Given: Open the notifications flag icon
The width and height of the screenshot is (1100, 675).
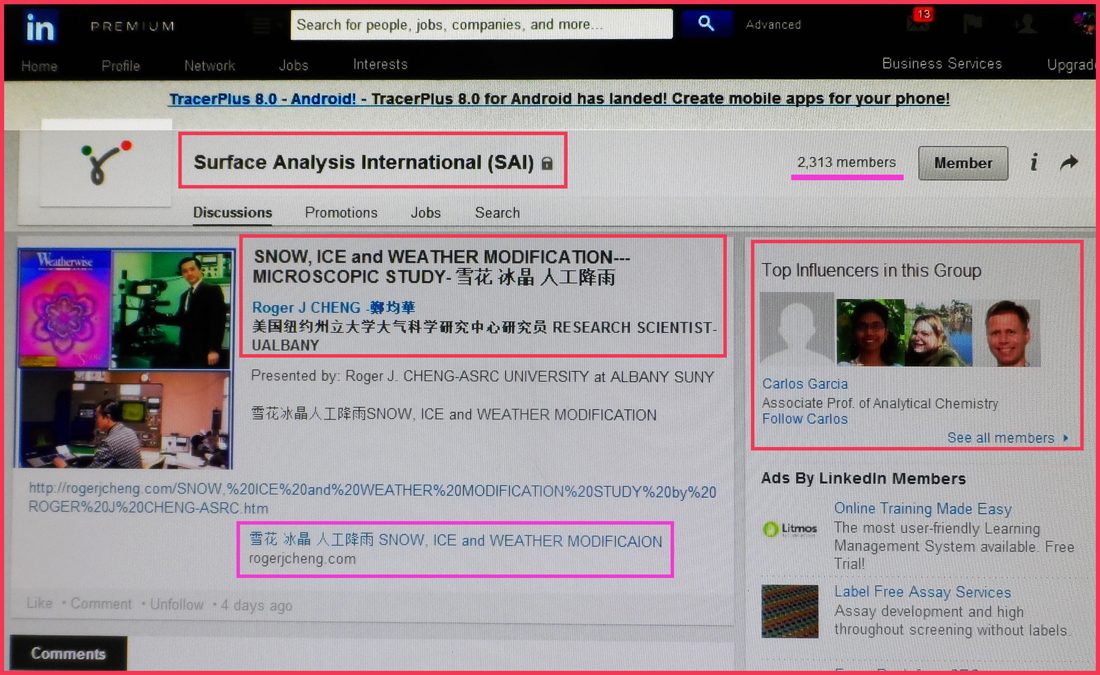Looking at the screenshot, I should pos(971,24).
